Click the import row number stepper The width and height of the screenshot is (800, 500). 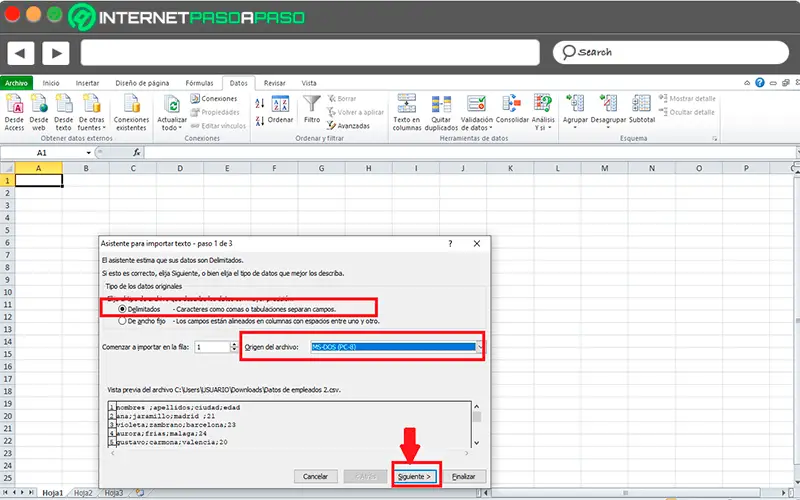click(234, 347)
